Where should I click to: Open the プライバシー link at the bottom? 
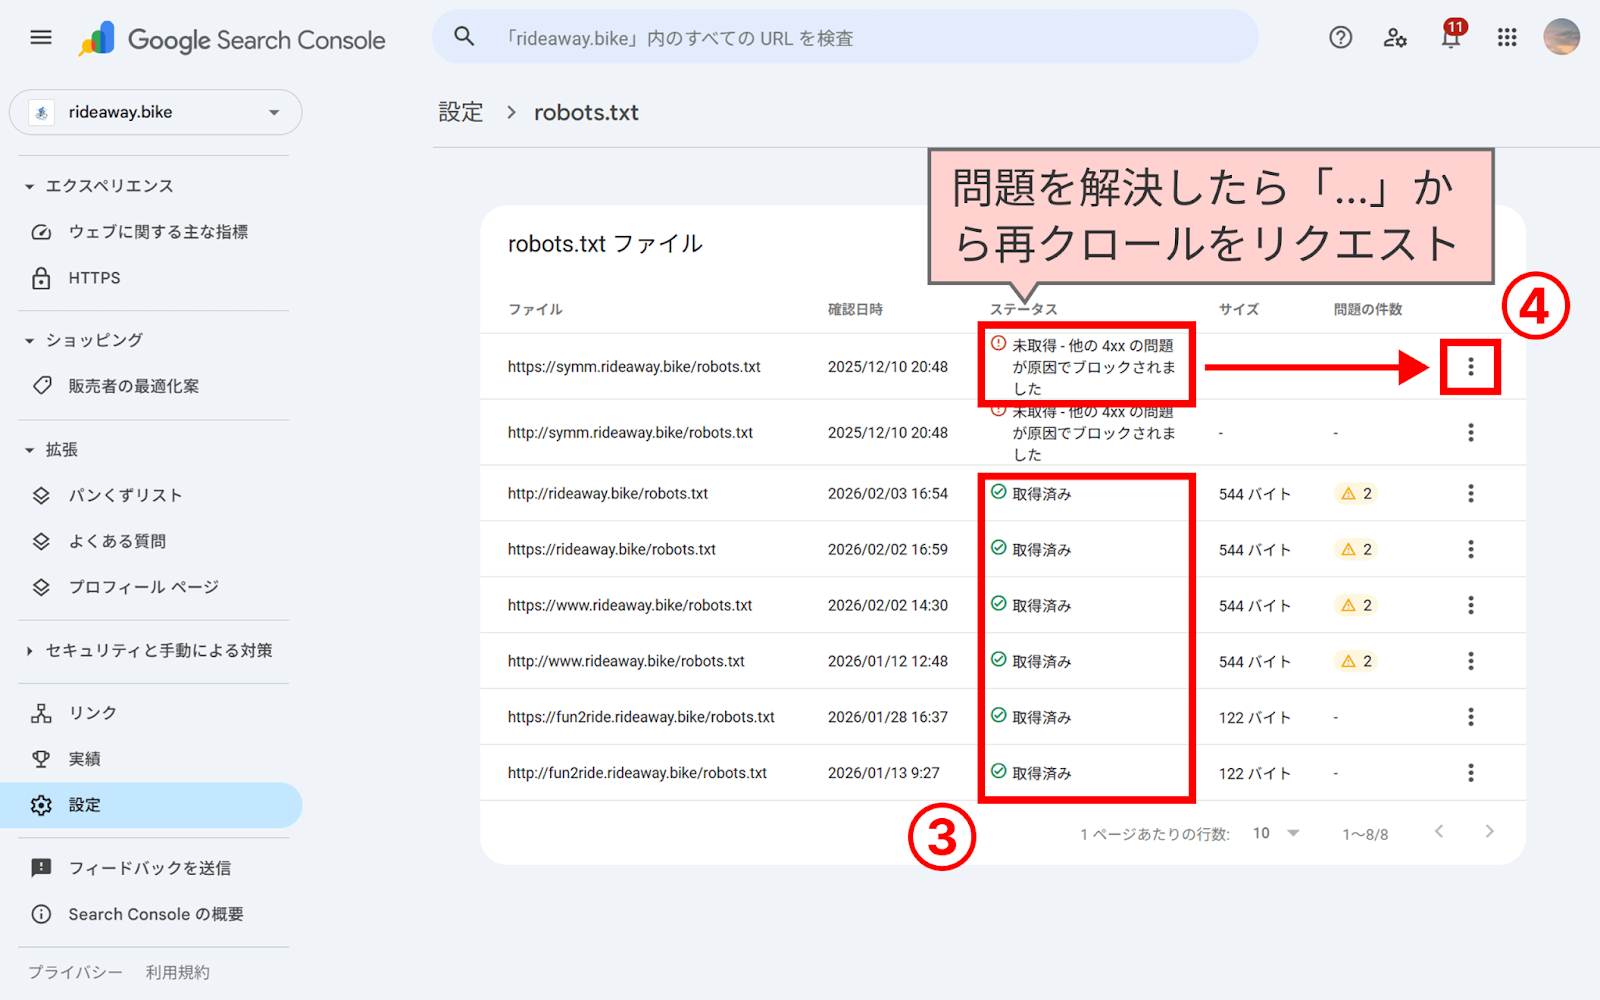click(x=73, y=971)
